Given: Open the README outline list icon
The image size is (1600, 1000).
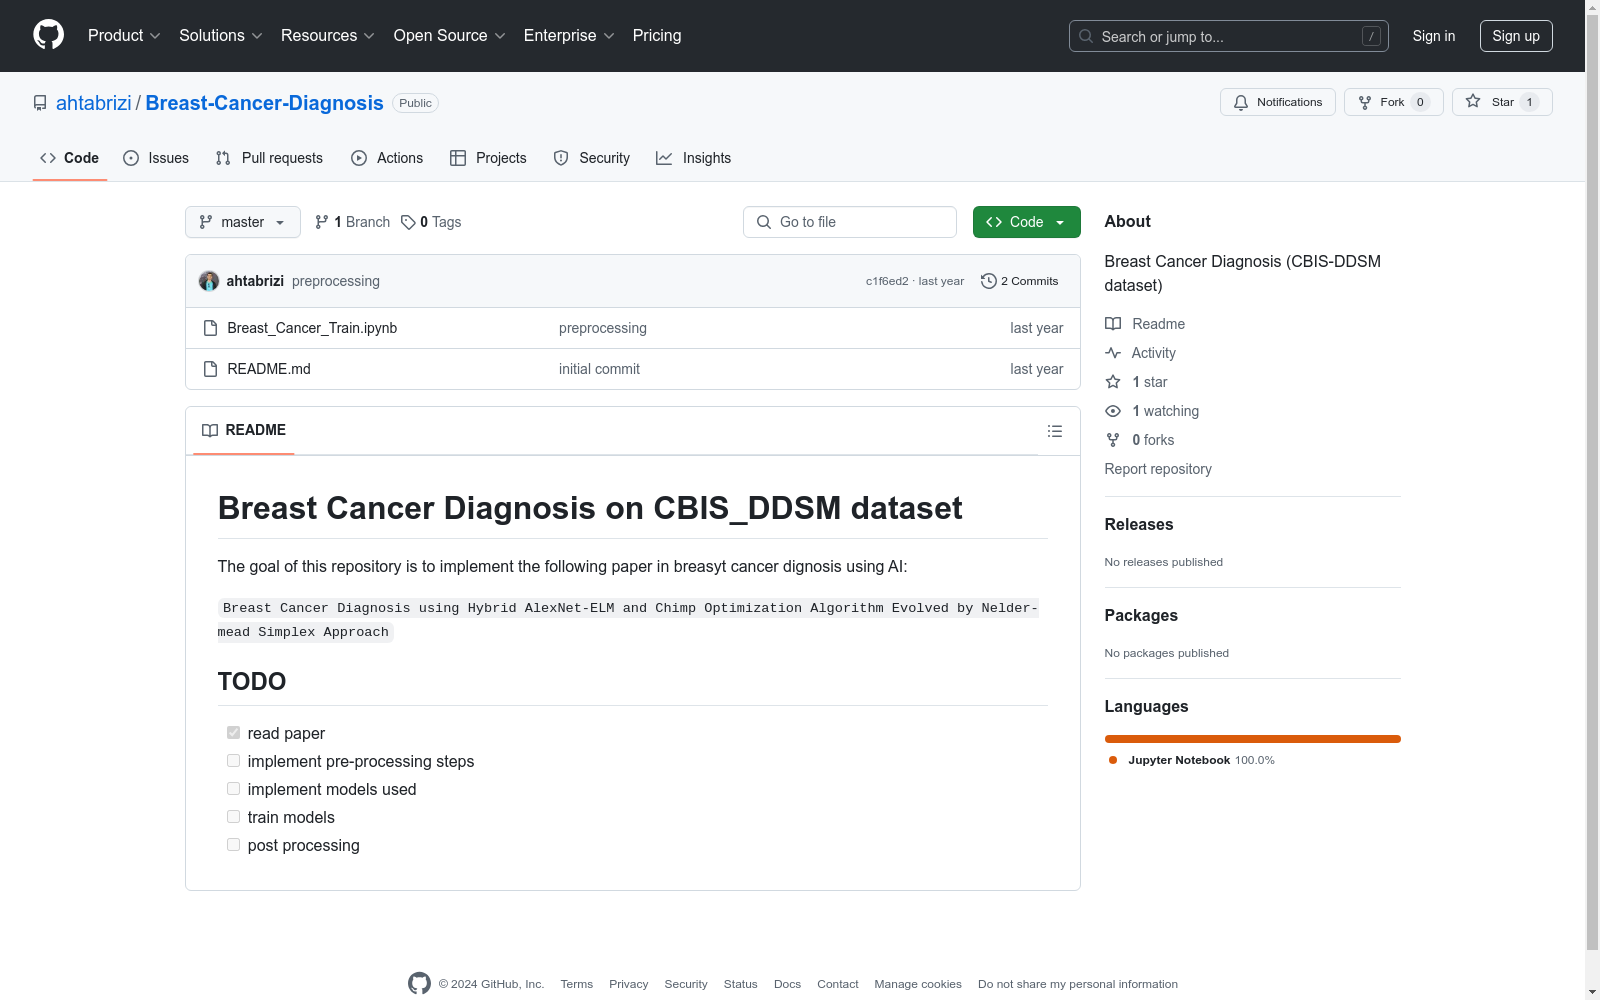Looking at the screenshot, I should (x=1055, y=431).
